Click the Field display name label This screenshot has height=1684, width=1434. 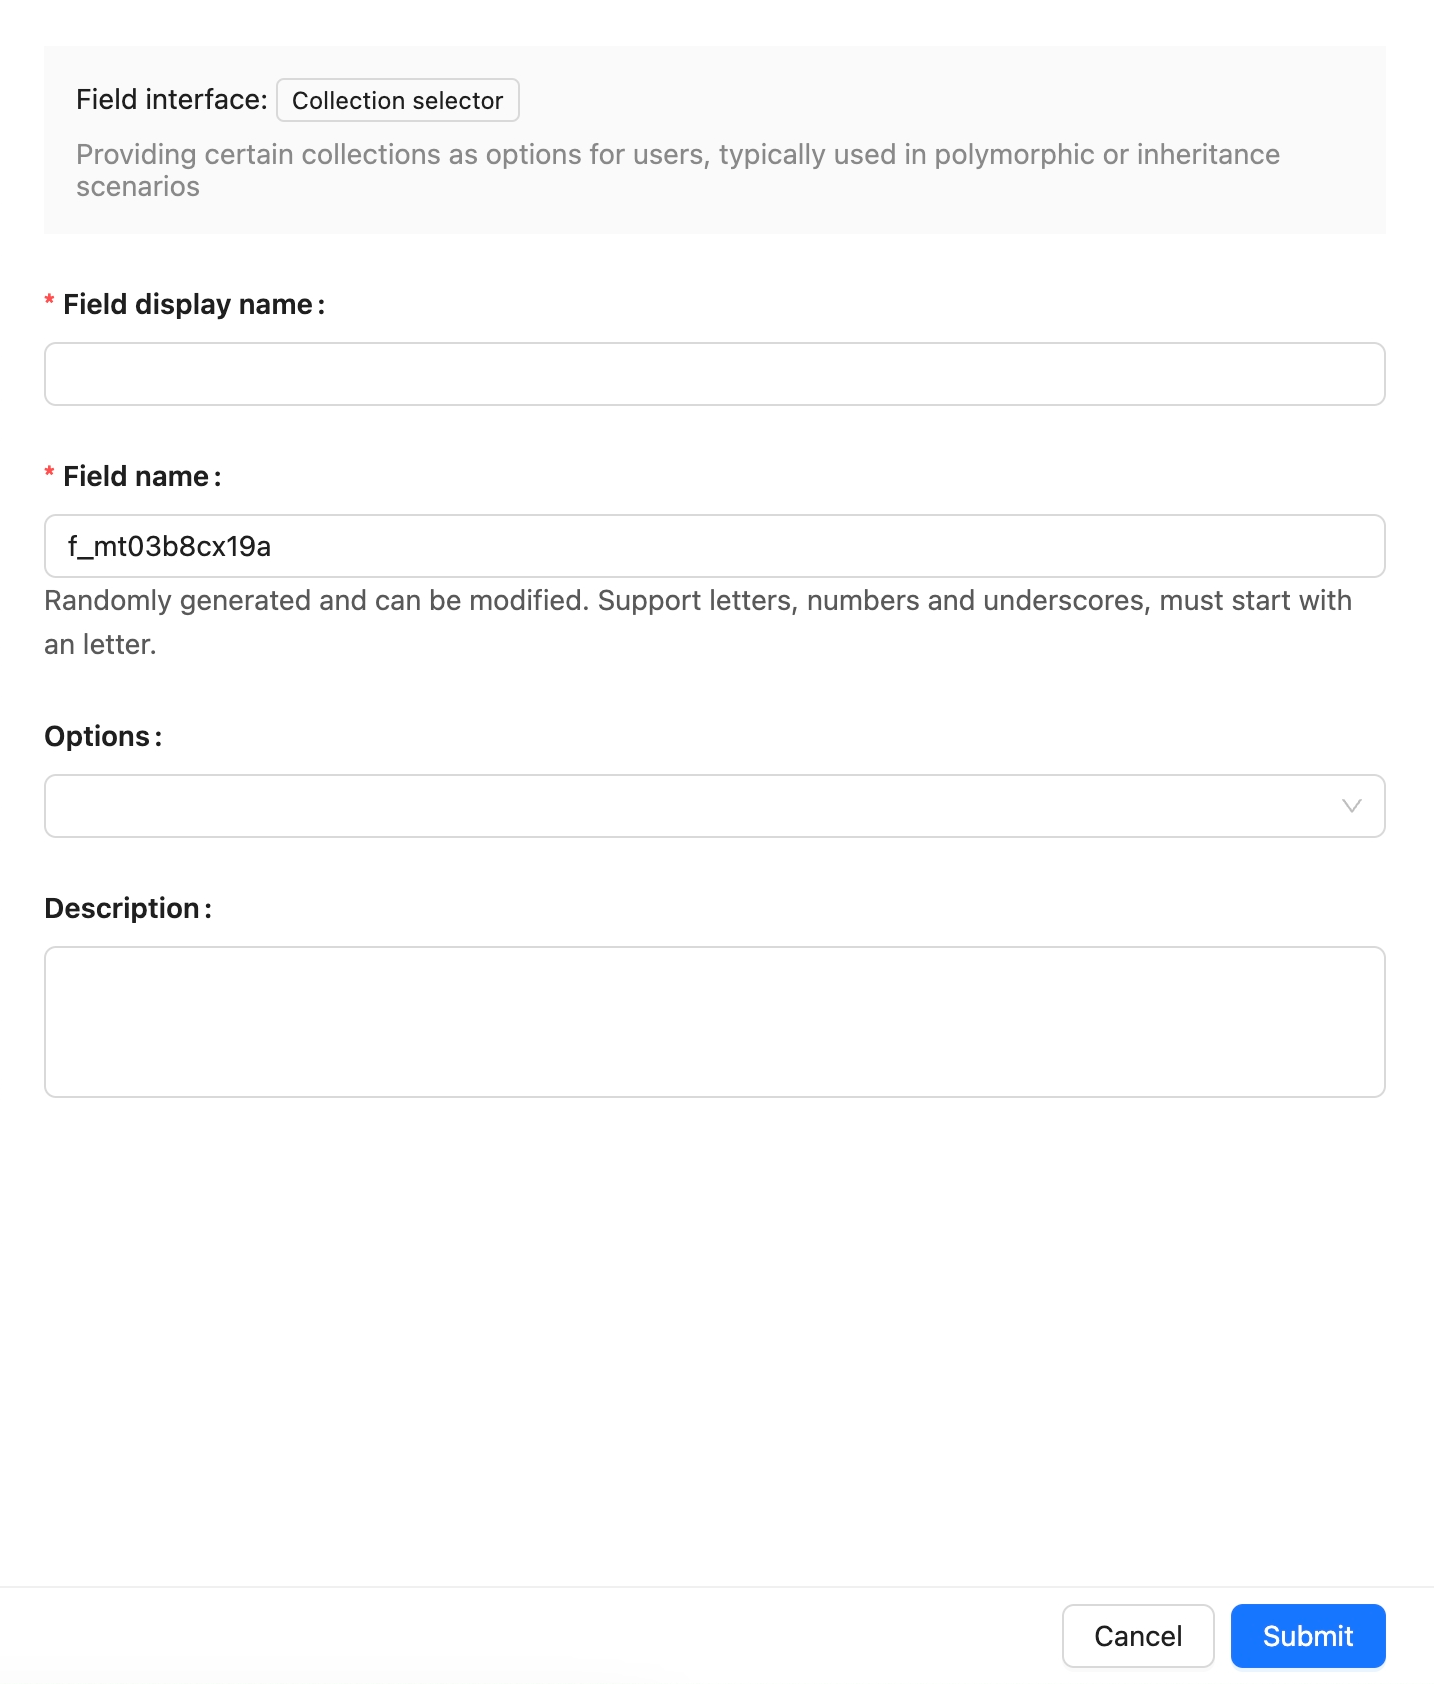(188, 305)
